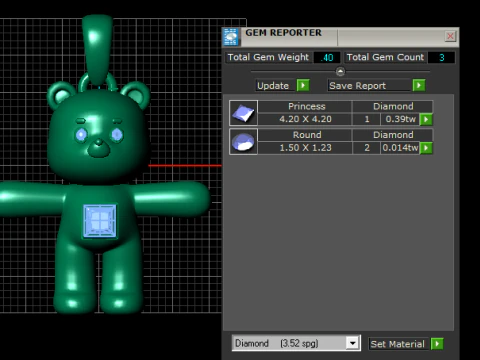Click the green arrow next to Set Material
Image resolution: width=480 pixels, height=360 pixels.
tap(437, 344)
